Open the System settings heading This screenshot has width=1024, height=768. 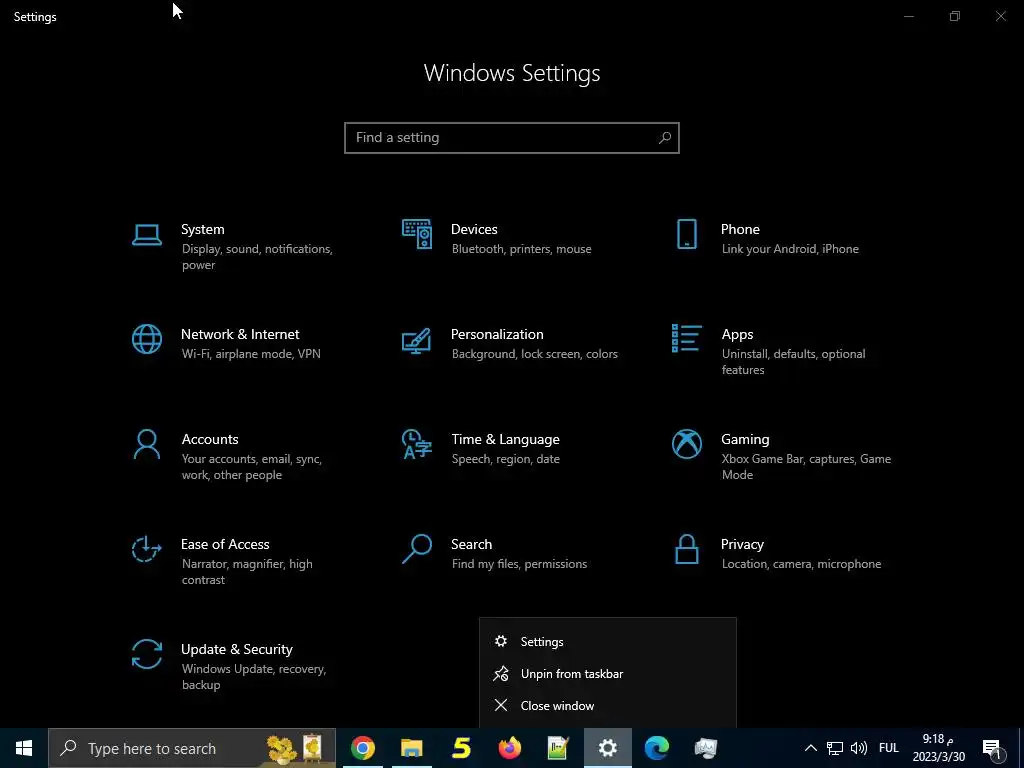pyautogui.click(x=202, y=229)
